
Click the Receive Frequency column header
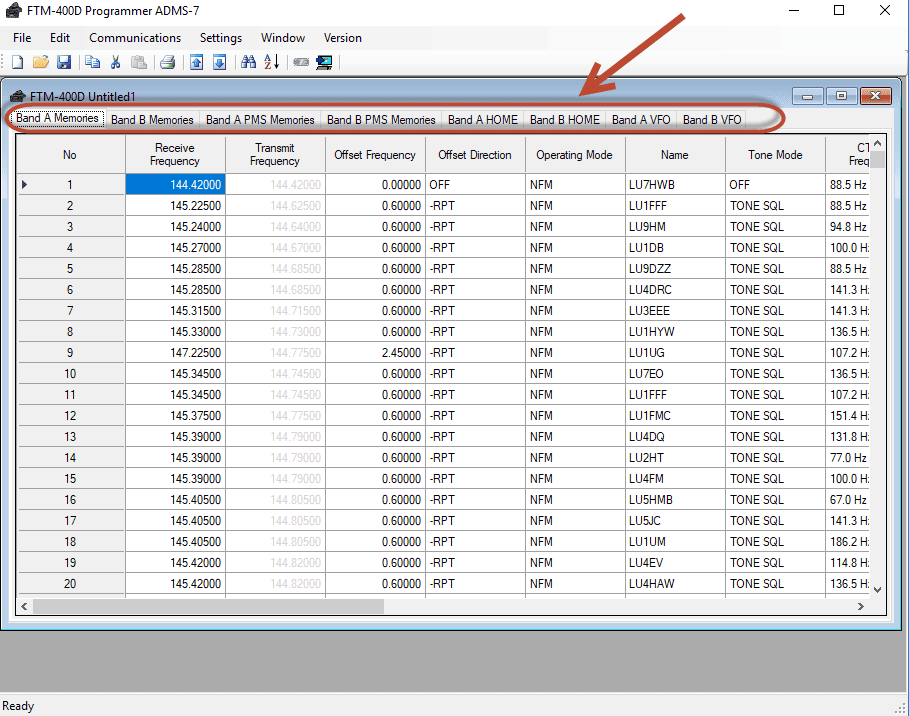(175, 155)
